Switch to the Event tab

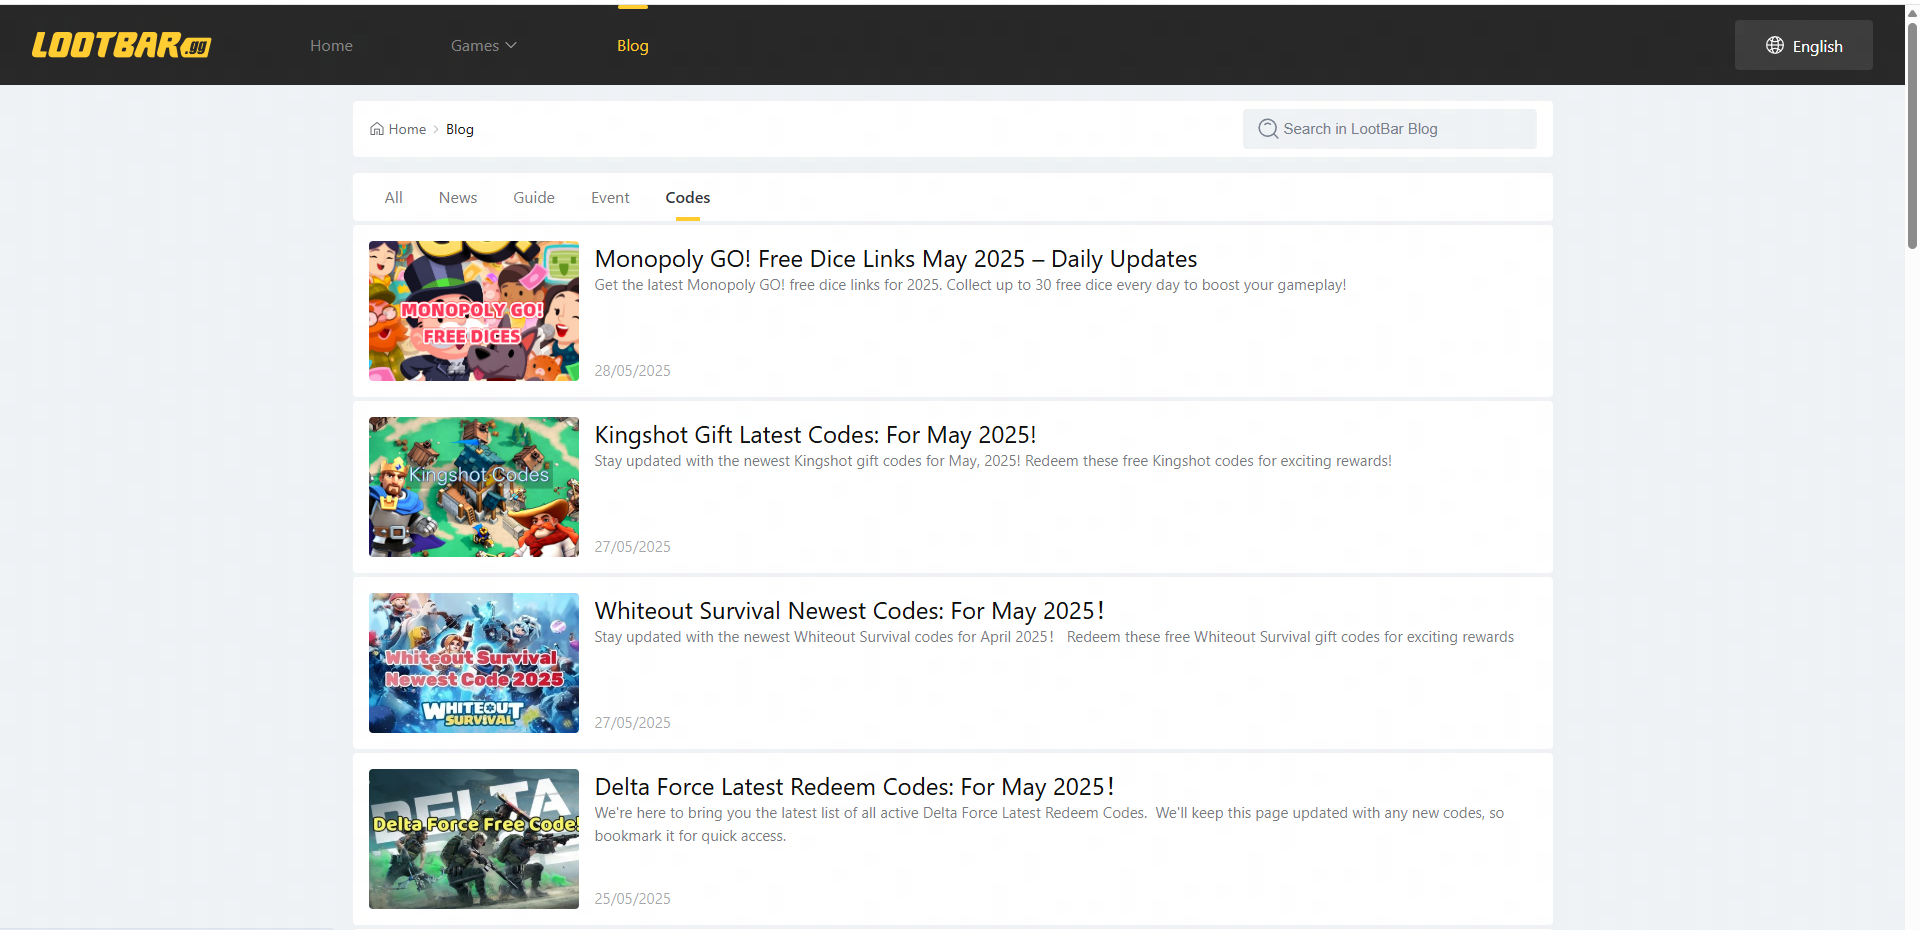coord(610,197)
